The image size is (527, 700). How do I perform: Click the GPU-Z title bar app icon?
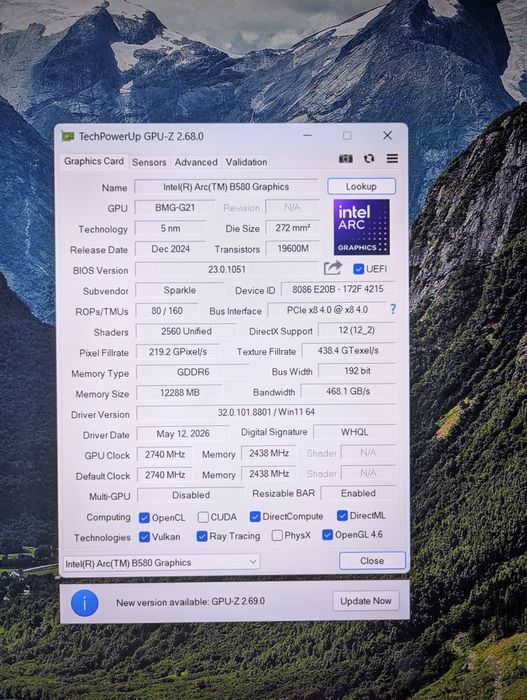(67, 136)
